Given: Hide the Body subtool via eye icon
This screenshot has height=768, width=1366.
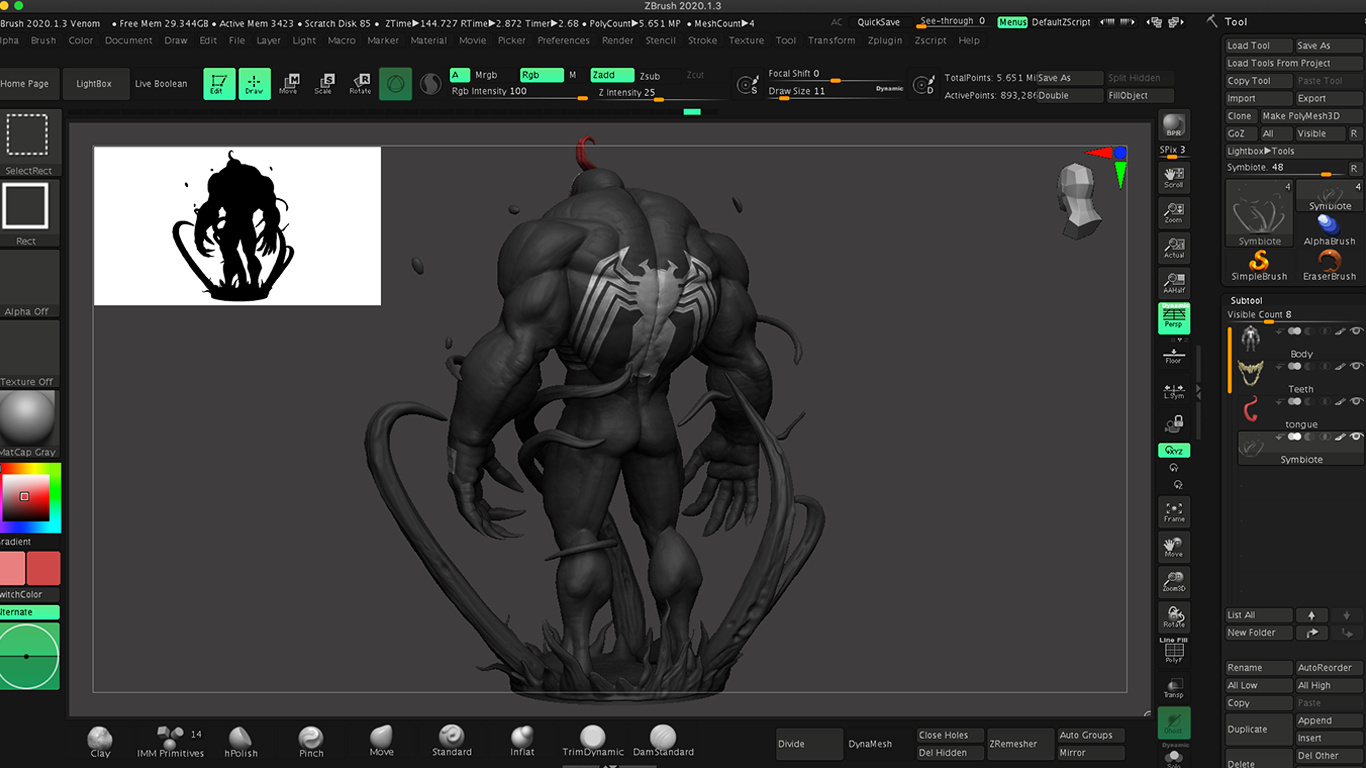Looking at the screenshot, I should [x=1356, y=331].
